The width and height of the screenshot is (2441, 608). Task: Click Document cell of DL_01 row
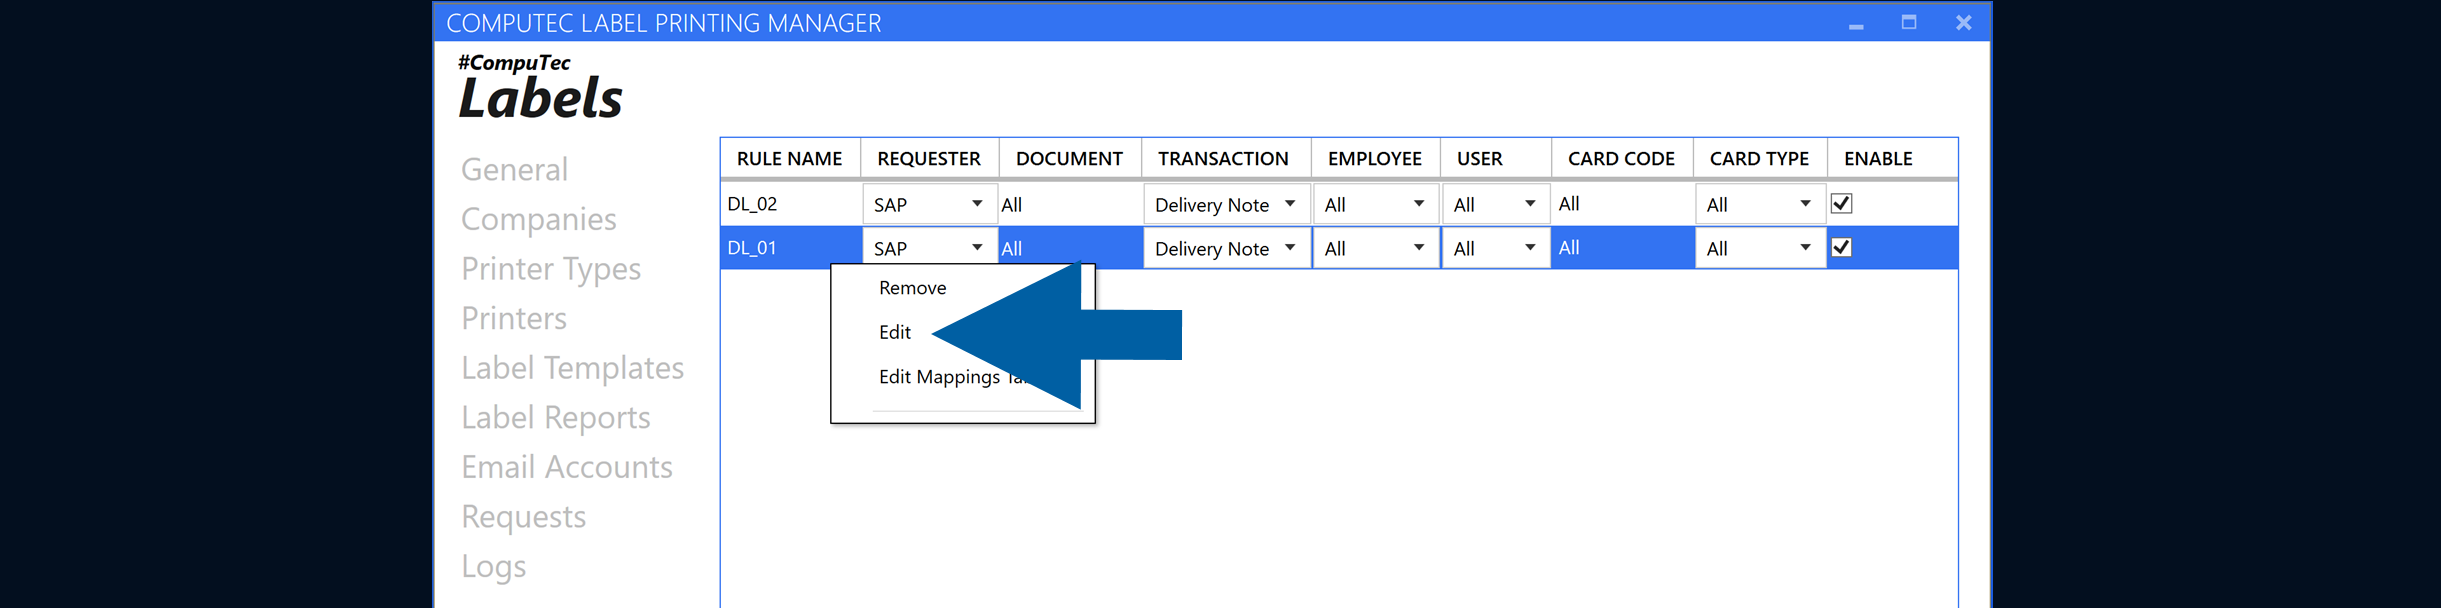coord(1070,248)
